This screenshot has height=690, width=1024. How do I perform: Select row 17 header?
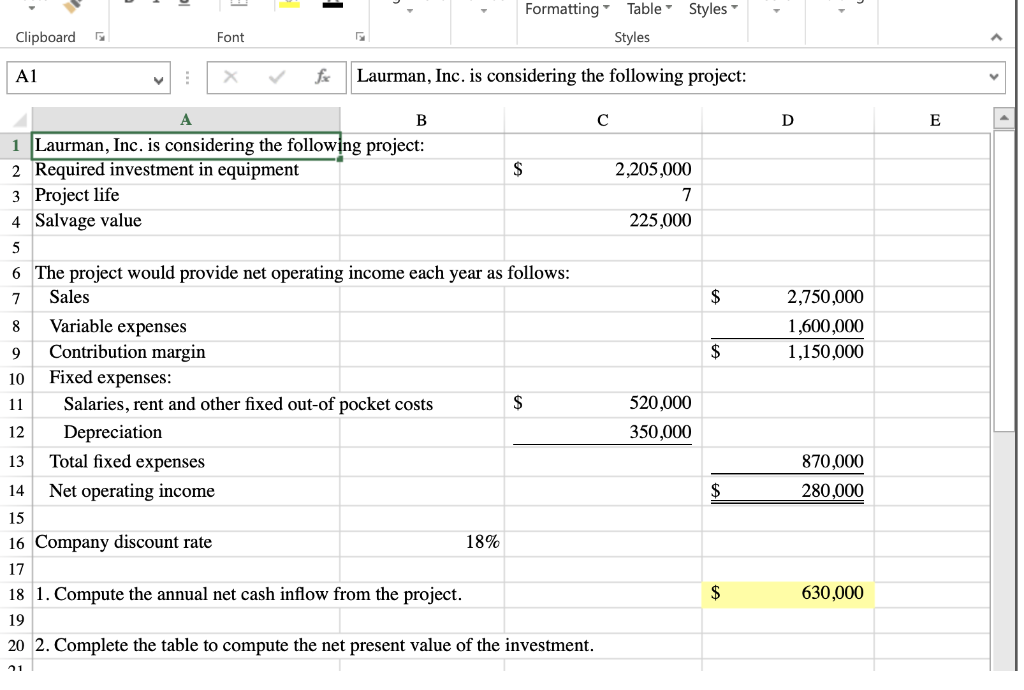(16, 570)
